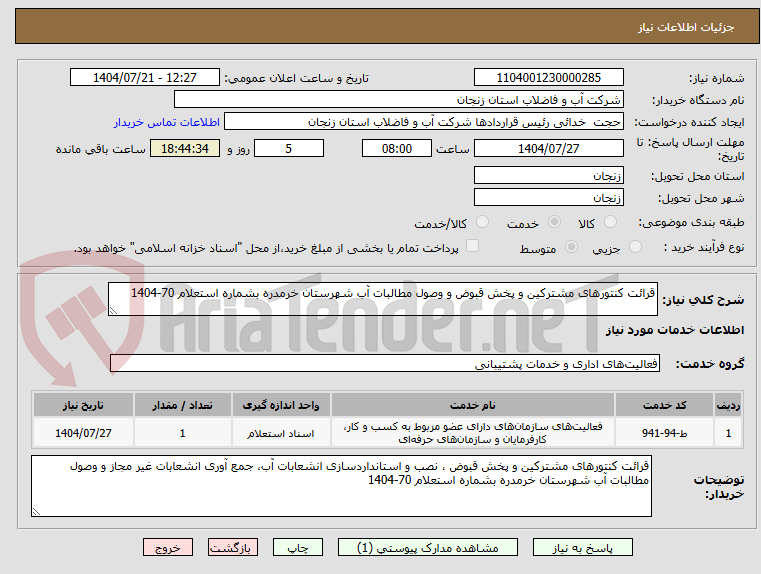Click the خروج exit button
Viewport: 761px width, 574px height.
(x=167, y=547)
